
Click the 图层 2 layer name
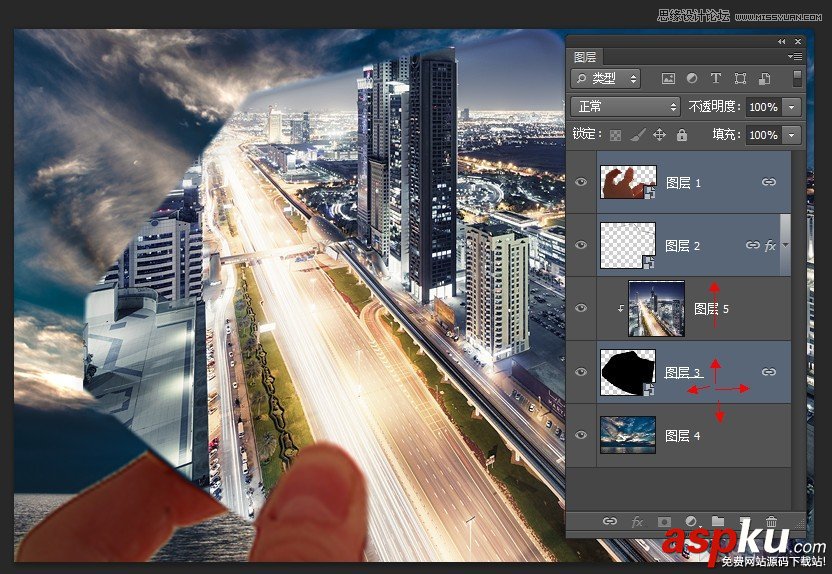[x=683, y=246]
